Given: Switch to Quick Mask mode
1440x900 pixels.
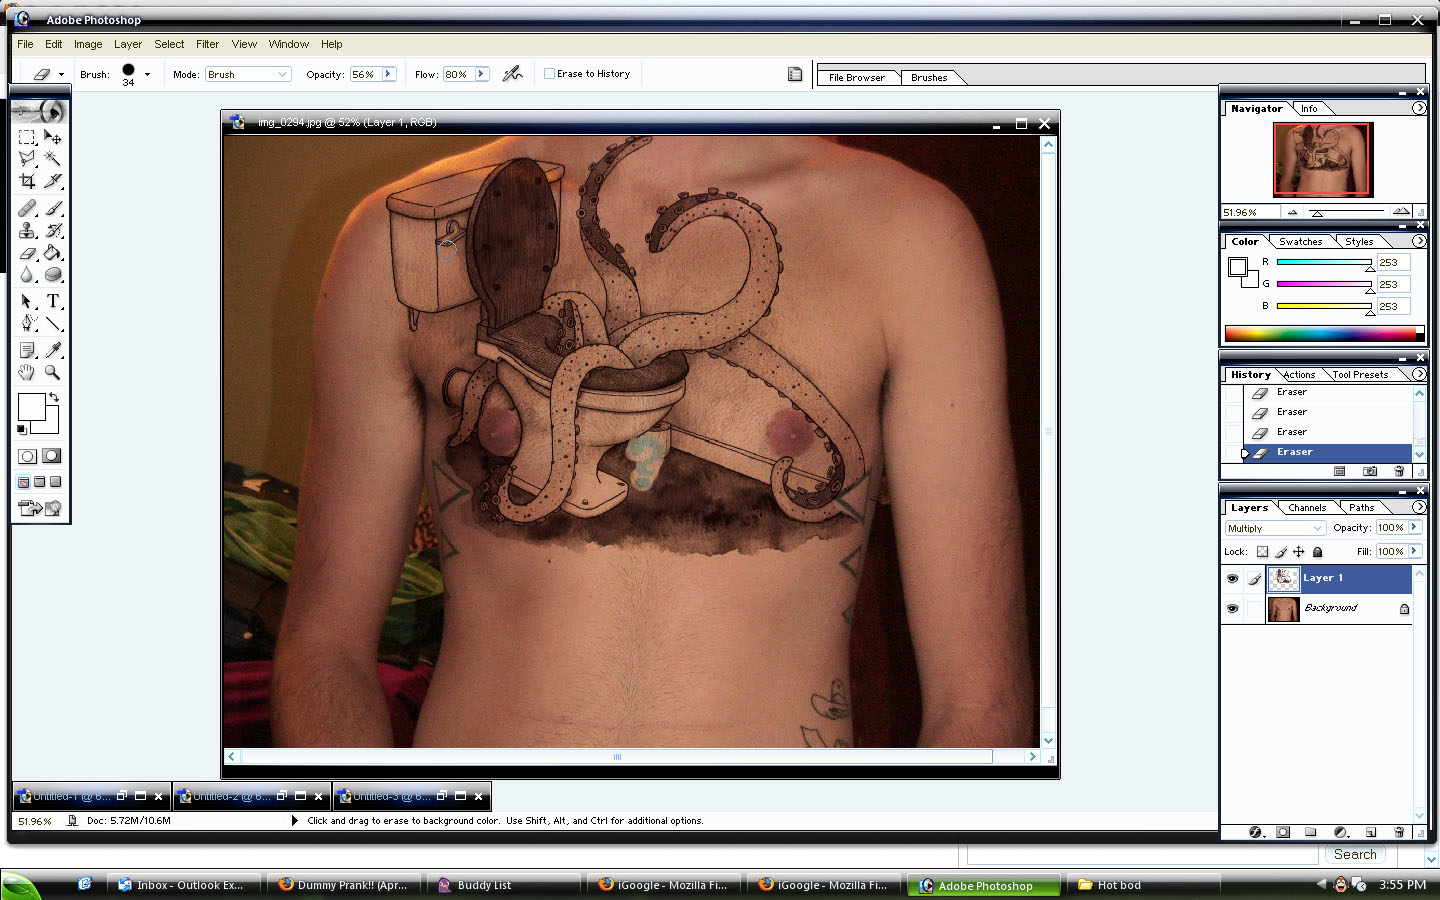Looking at the screenshot, I should coord(52,456).
